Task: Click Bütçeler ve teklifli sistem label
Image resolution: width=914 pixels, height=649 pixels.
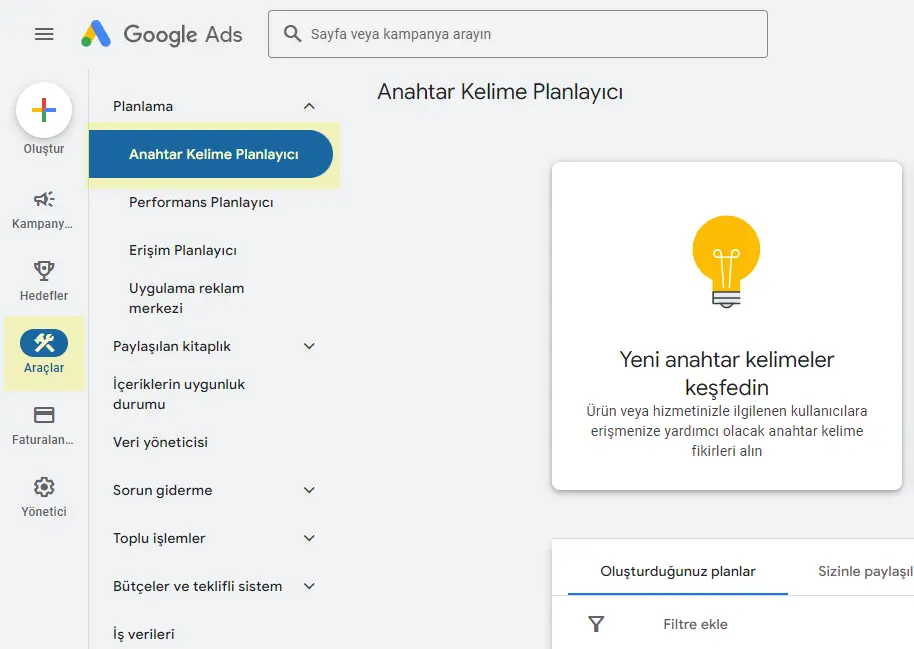Action: [x=198, y=586]
